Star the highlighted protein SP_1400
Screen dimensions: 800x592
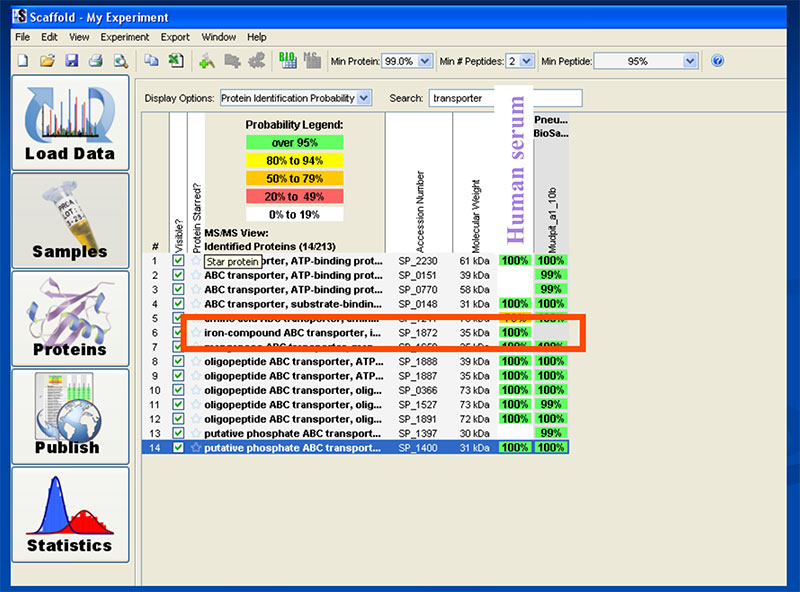[196, 448]
